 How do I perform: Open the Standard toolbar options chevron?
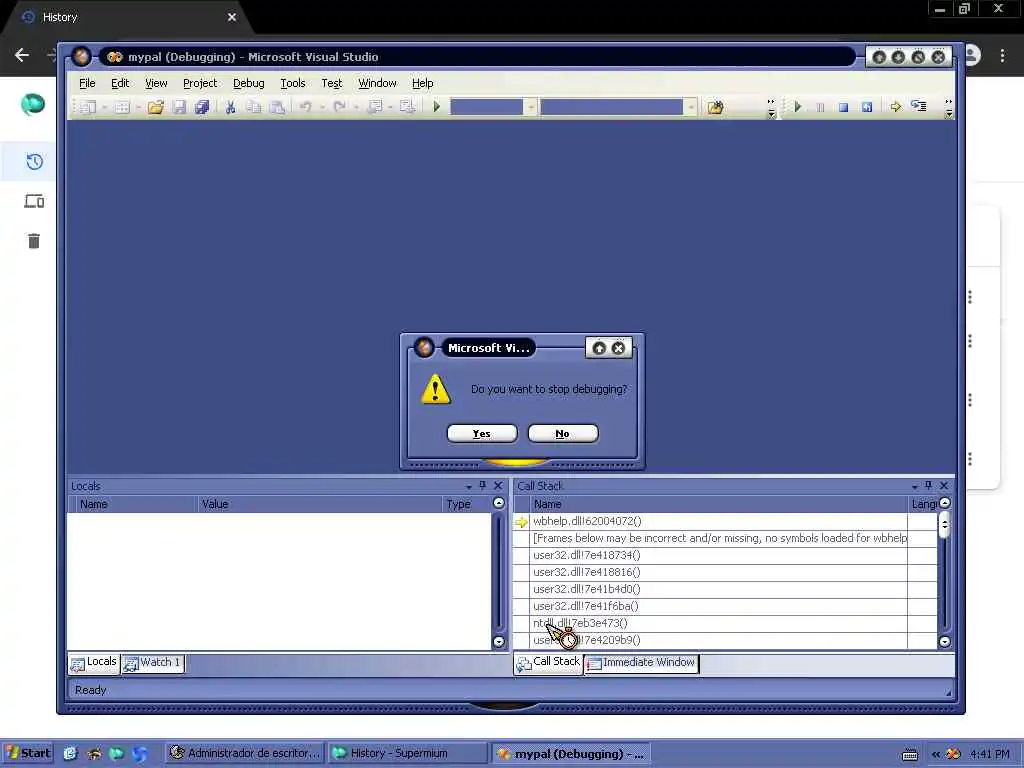(x=771, y=108)
